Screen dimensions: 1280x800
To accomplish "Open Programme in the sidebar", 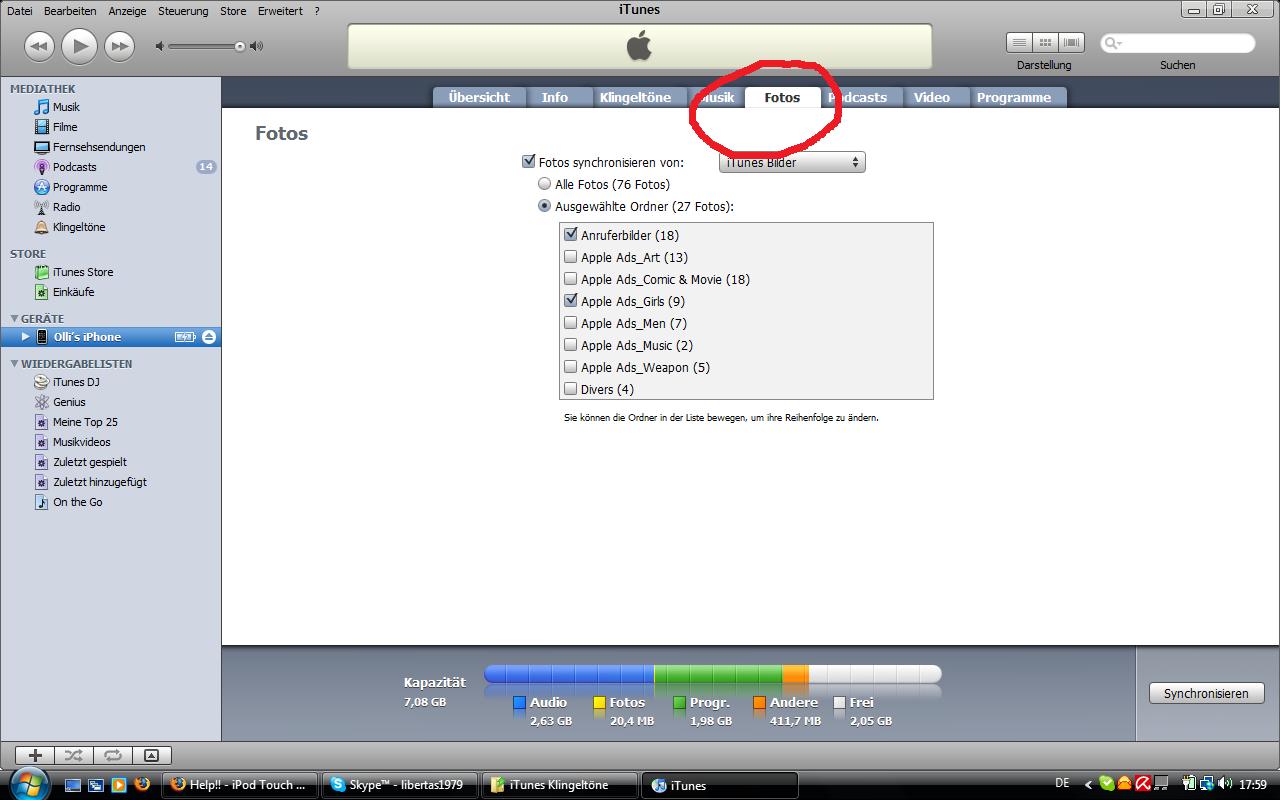I will click(79, 187).
